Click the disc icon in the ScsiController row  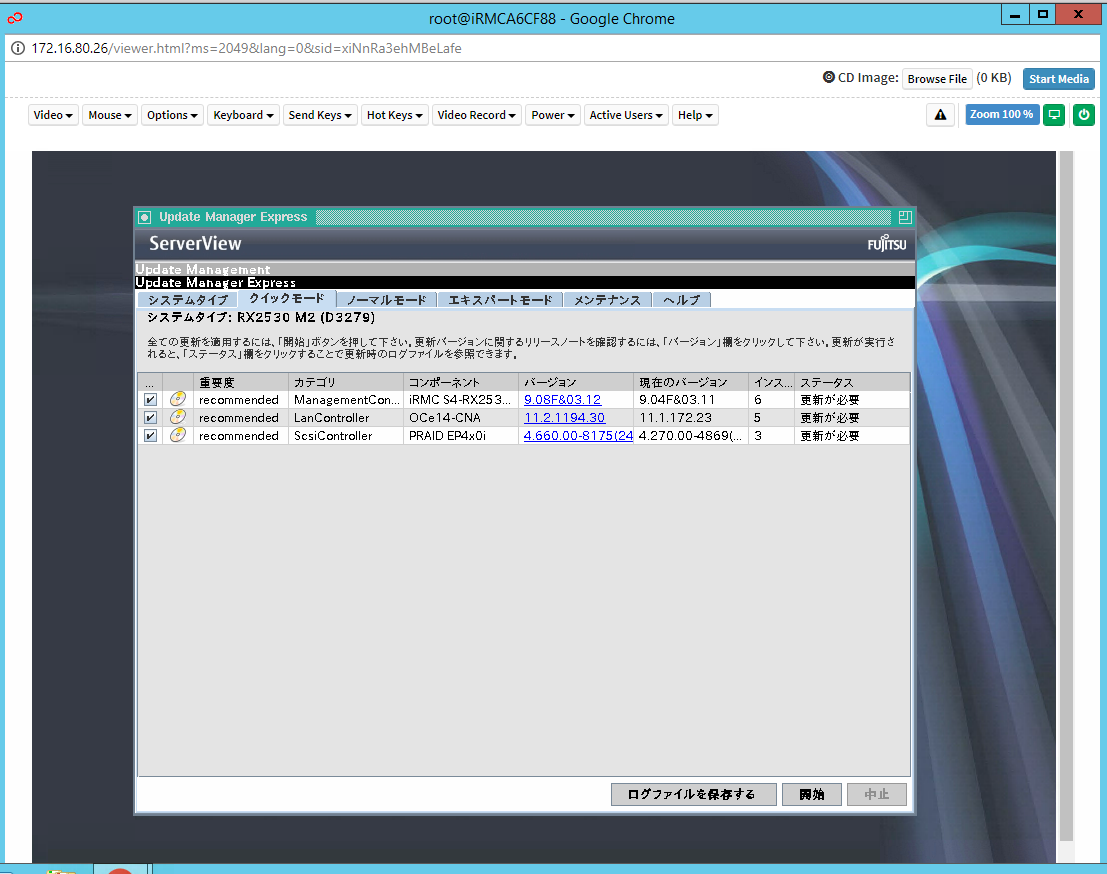tap(178, 436)
